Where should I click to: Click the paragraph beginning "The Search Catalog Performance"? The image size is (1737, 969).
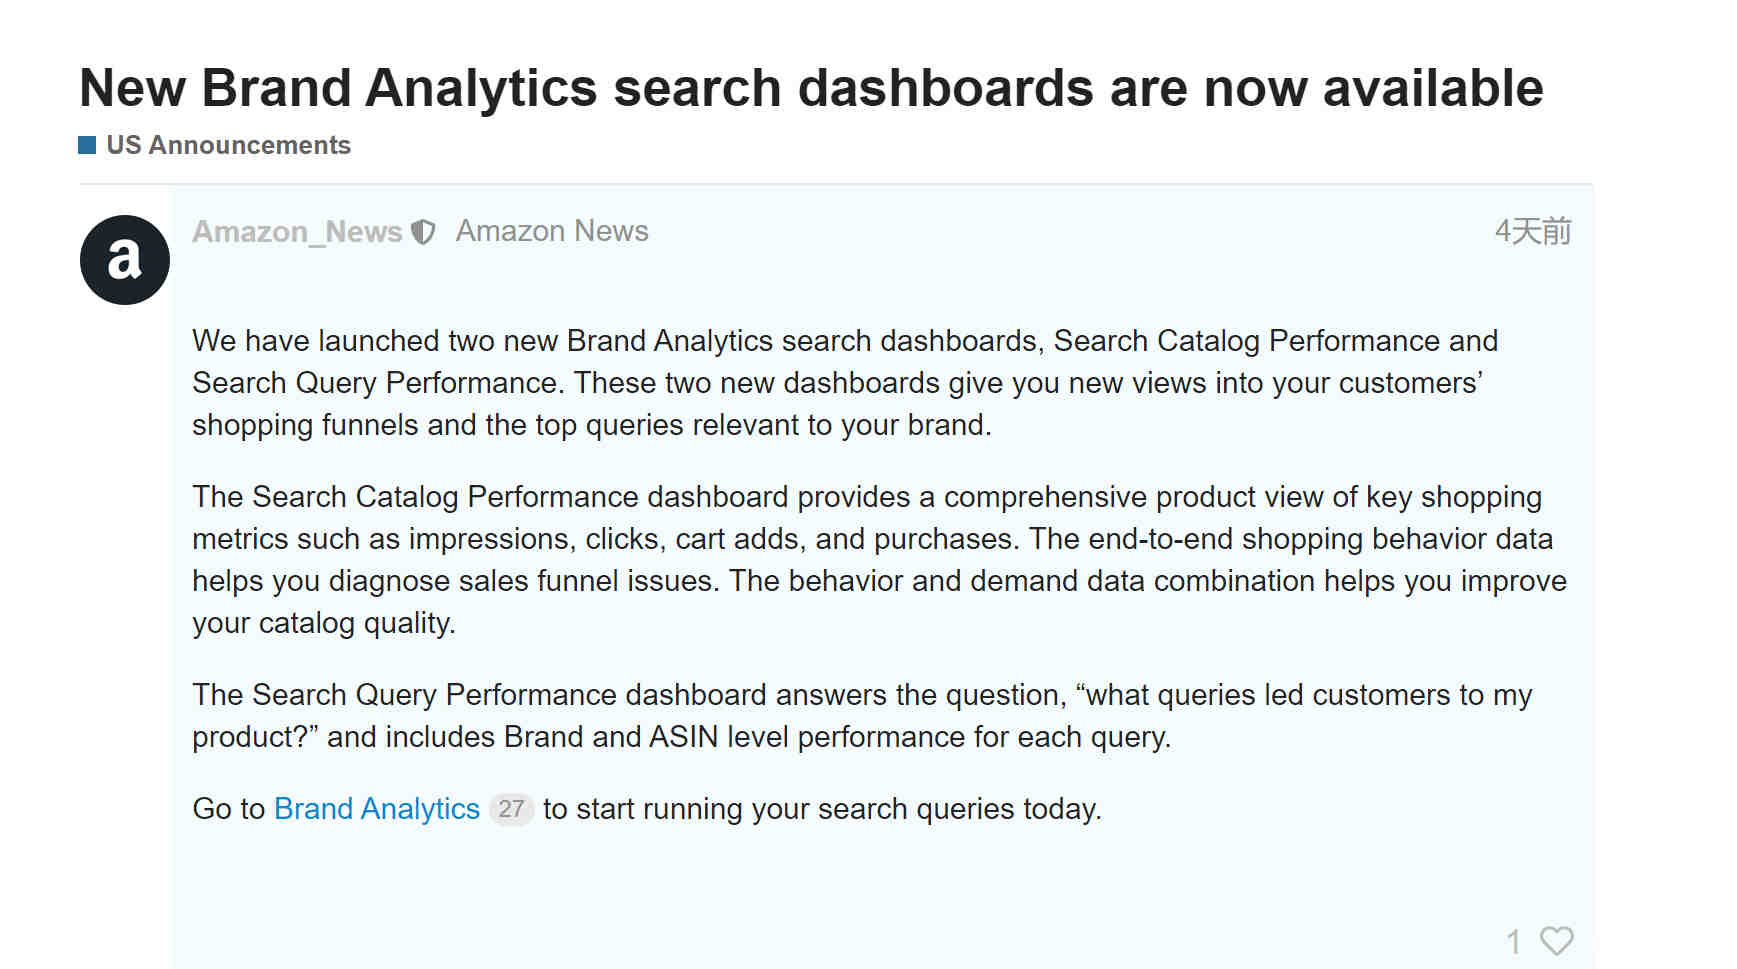(880, 560)
